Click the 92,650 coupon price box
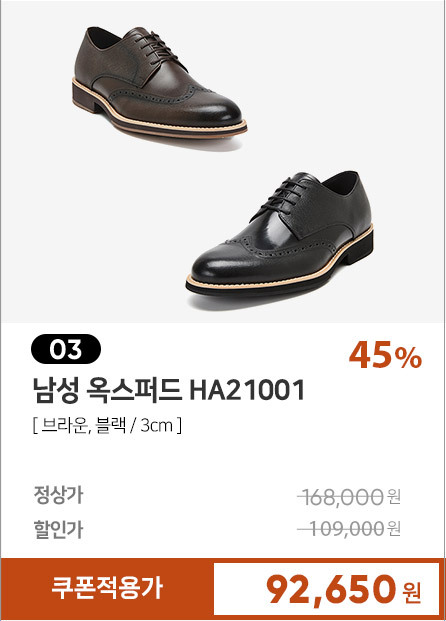Viewport: 446px width, 621px height. coord(326,589)
